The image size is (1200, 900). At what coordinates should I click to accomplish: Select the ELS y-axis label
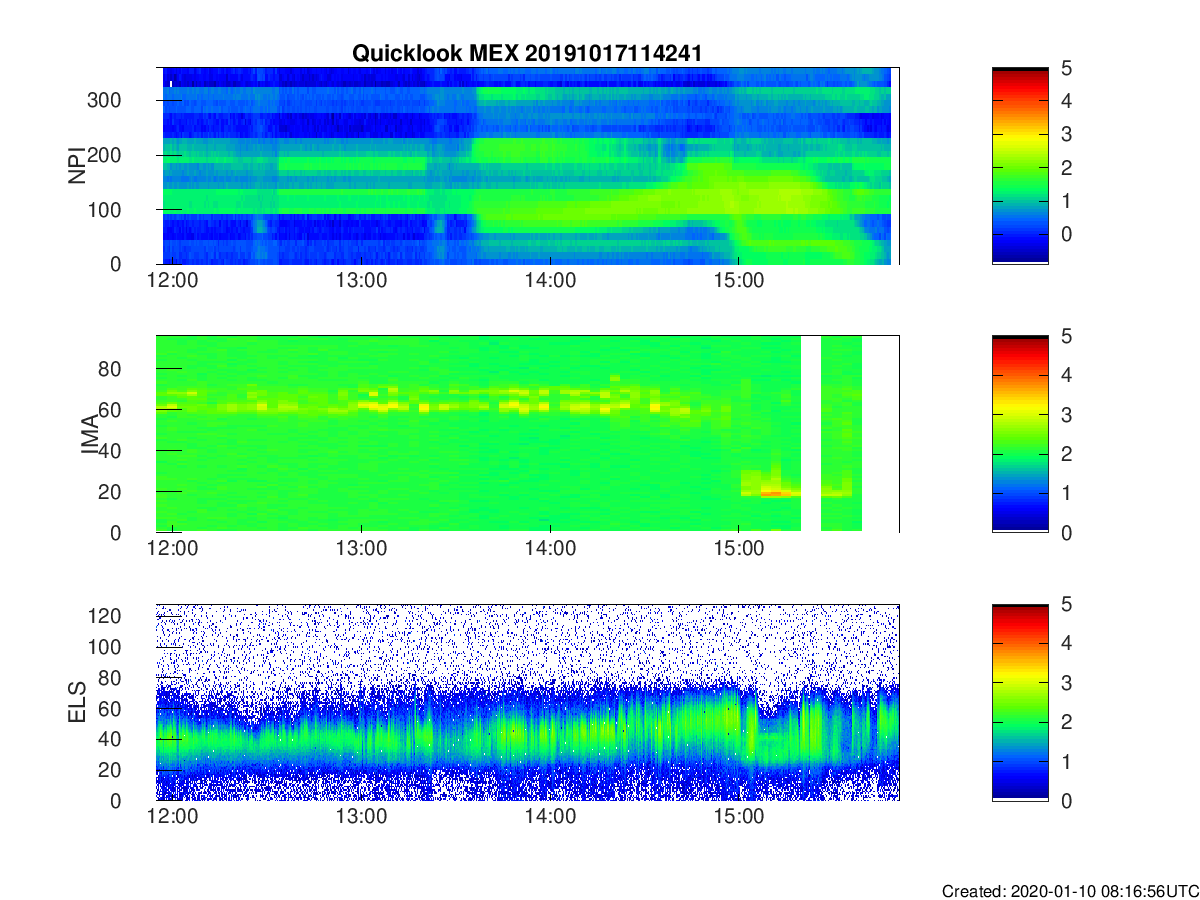click(76, 702)
